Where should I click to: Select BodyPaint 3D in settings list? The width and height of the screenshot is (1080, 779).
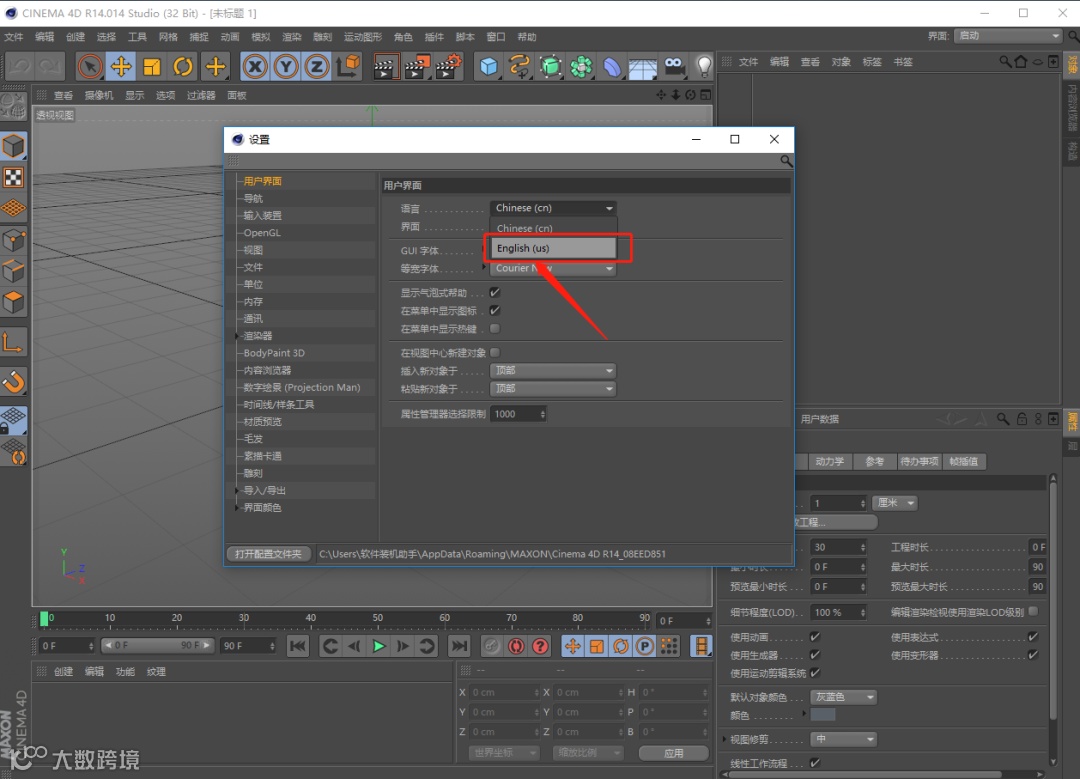click(274, 353)
